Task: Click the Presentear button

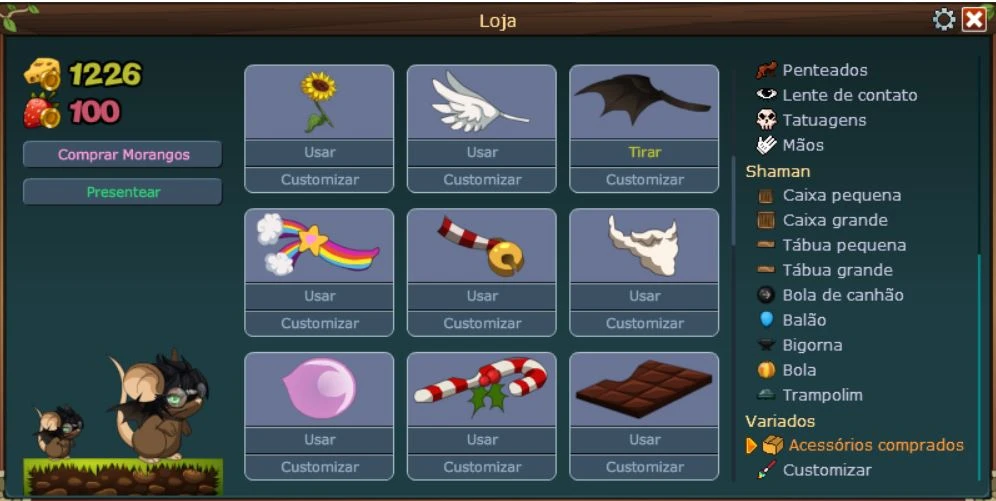Action: (123, 192)
